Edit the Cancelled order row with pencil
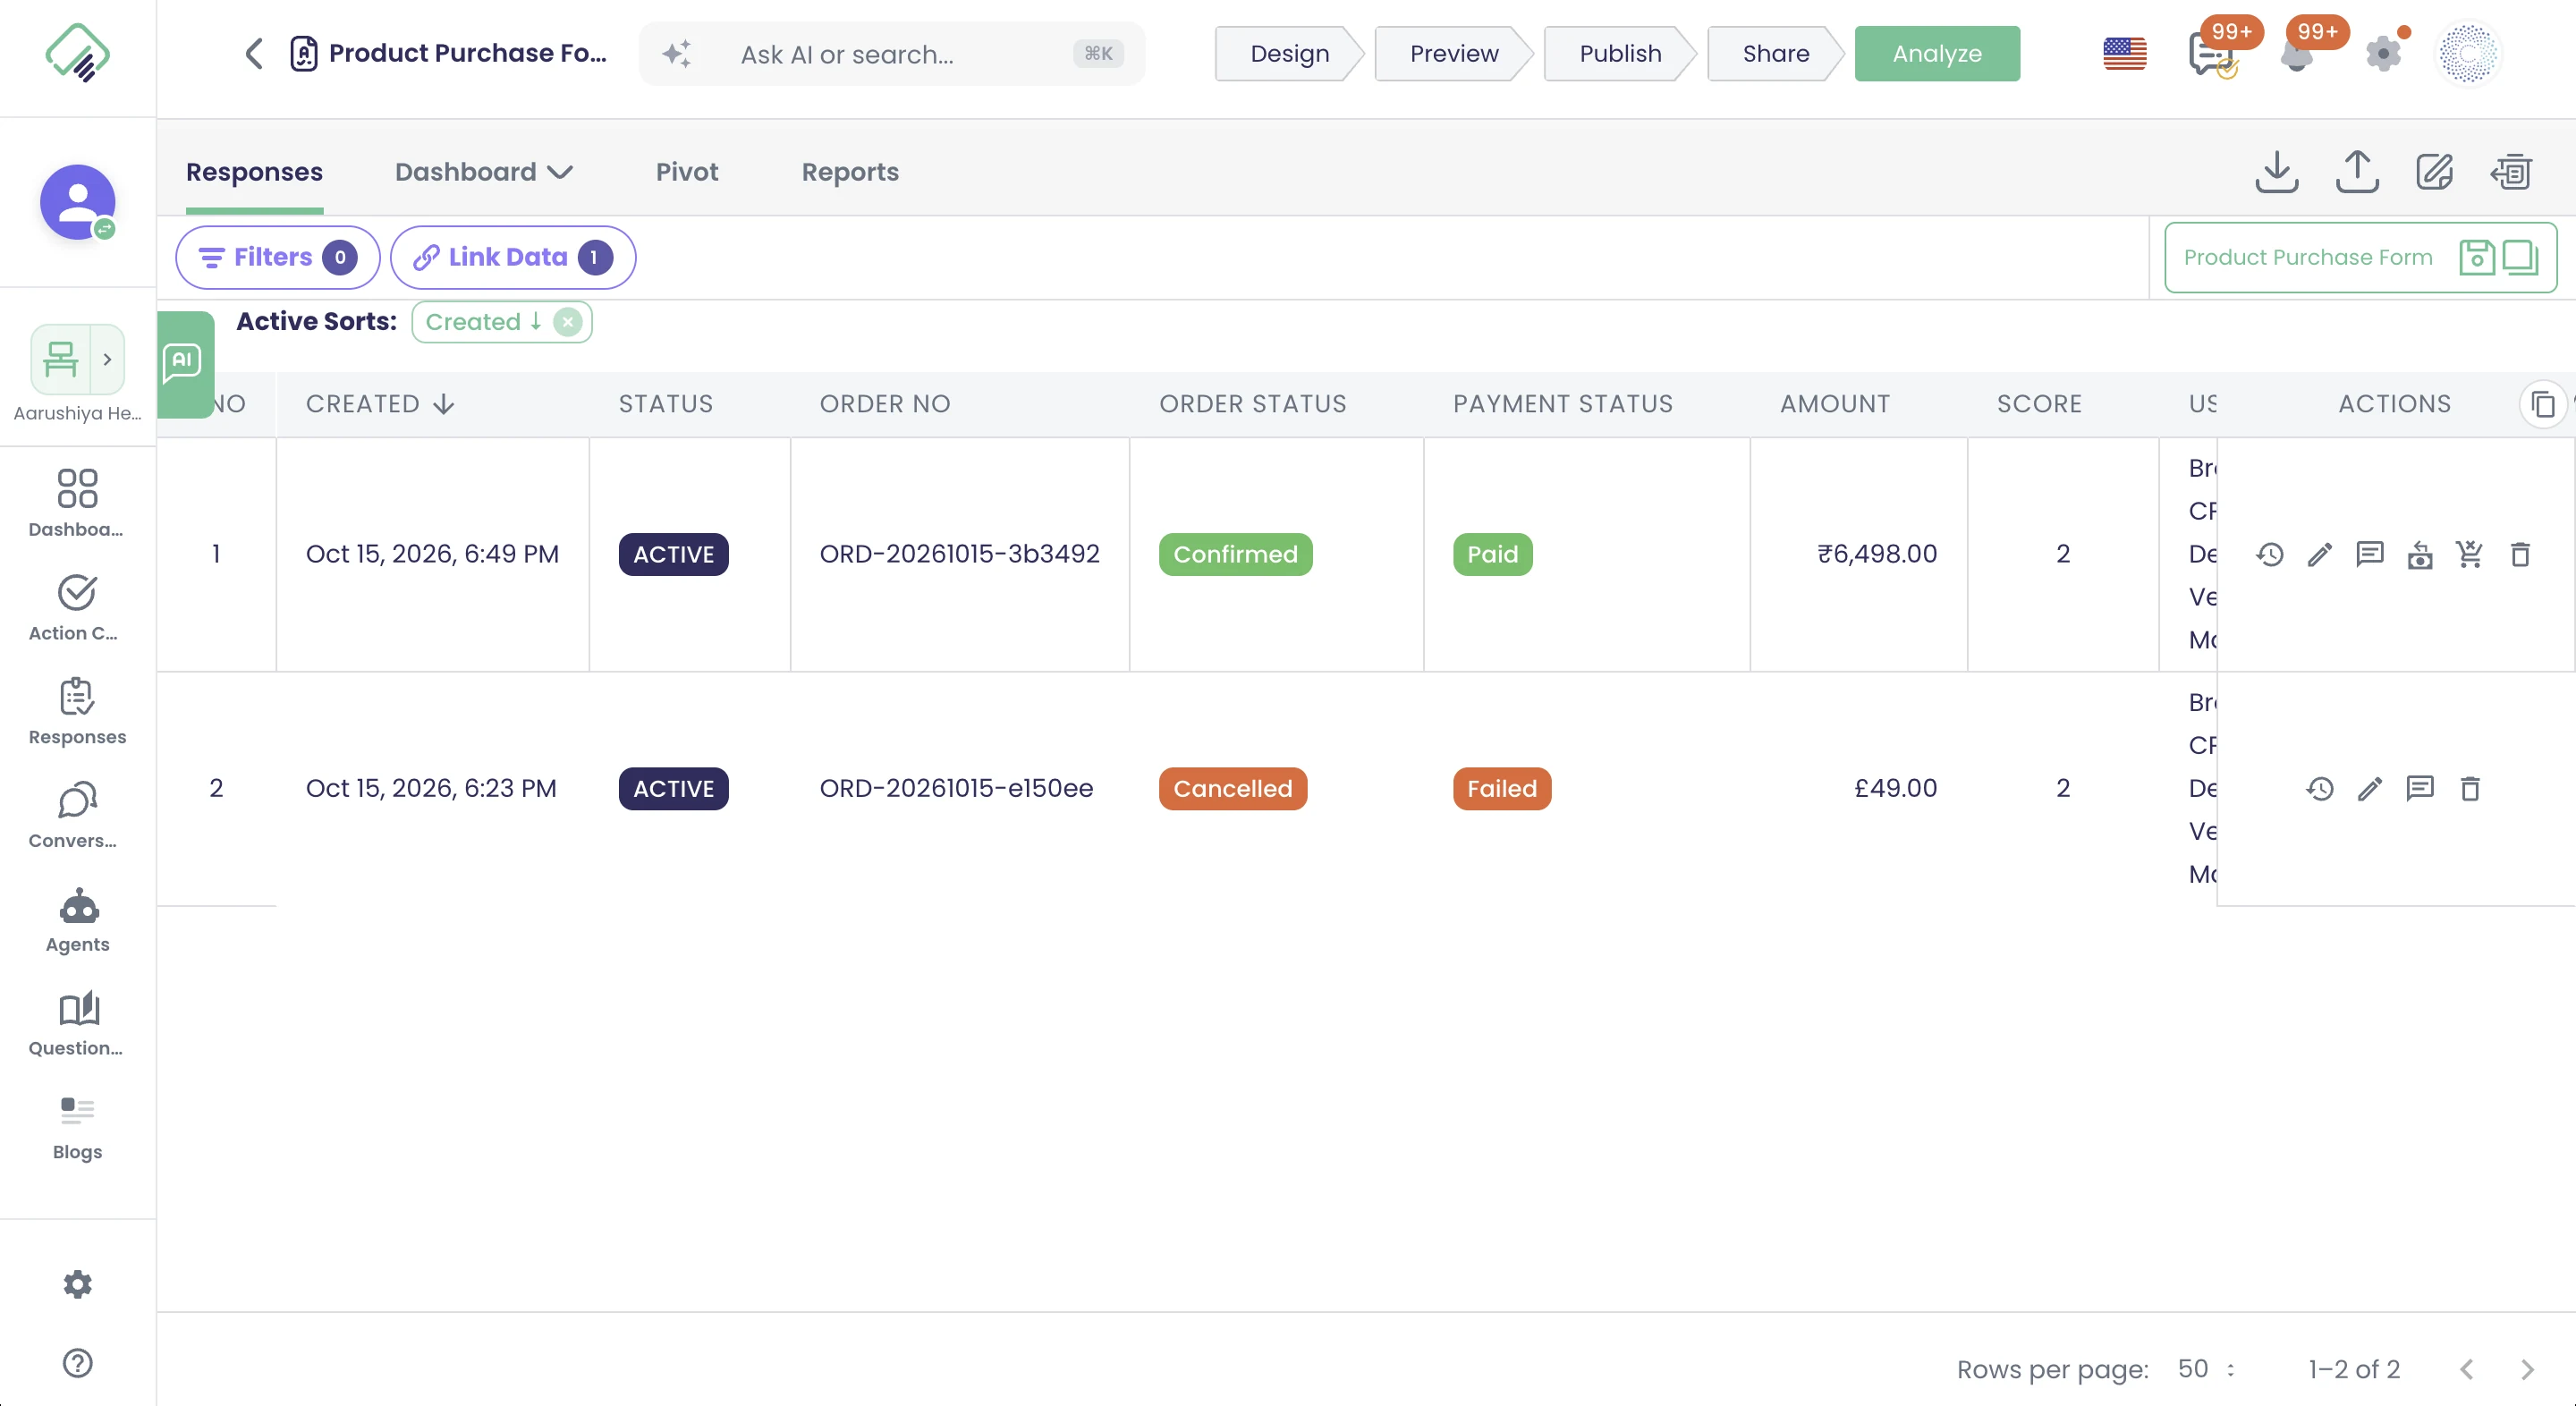This screenshot has width=2576, height=1406. coord(2370,788)
